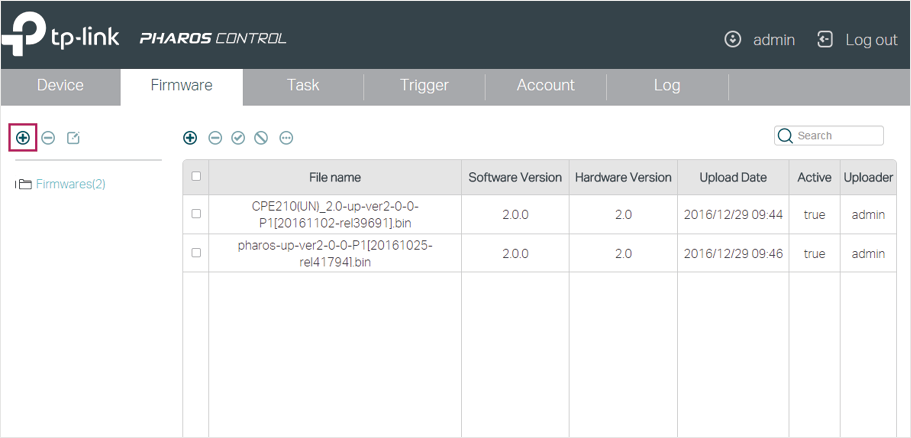Viewport: 911px width, 438px height.
Task: Select the Firmwares(2) group link
Action: pyautogui.click(x=71, y=184)
